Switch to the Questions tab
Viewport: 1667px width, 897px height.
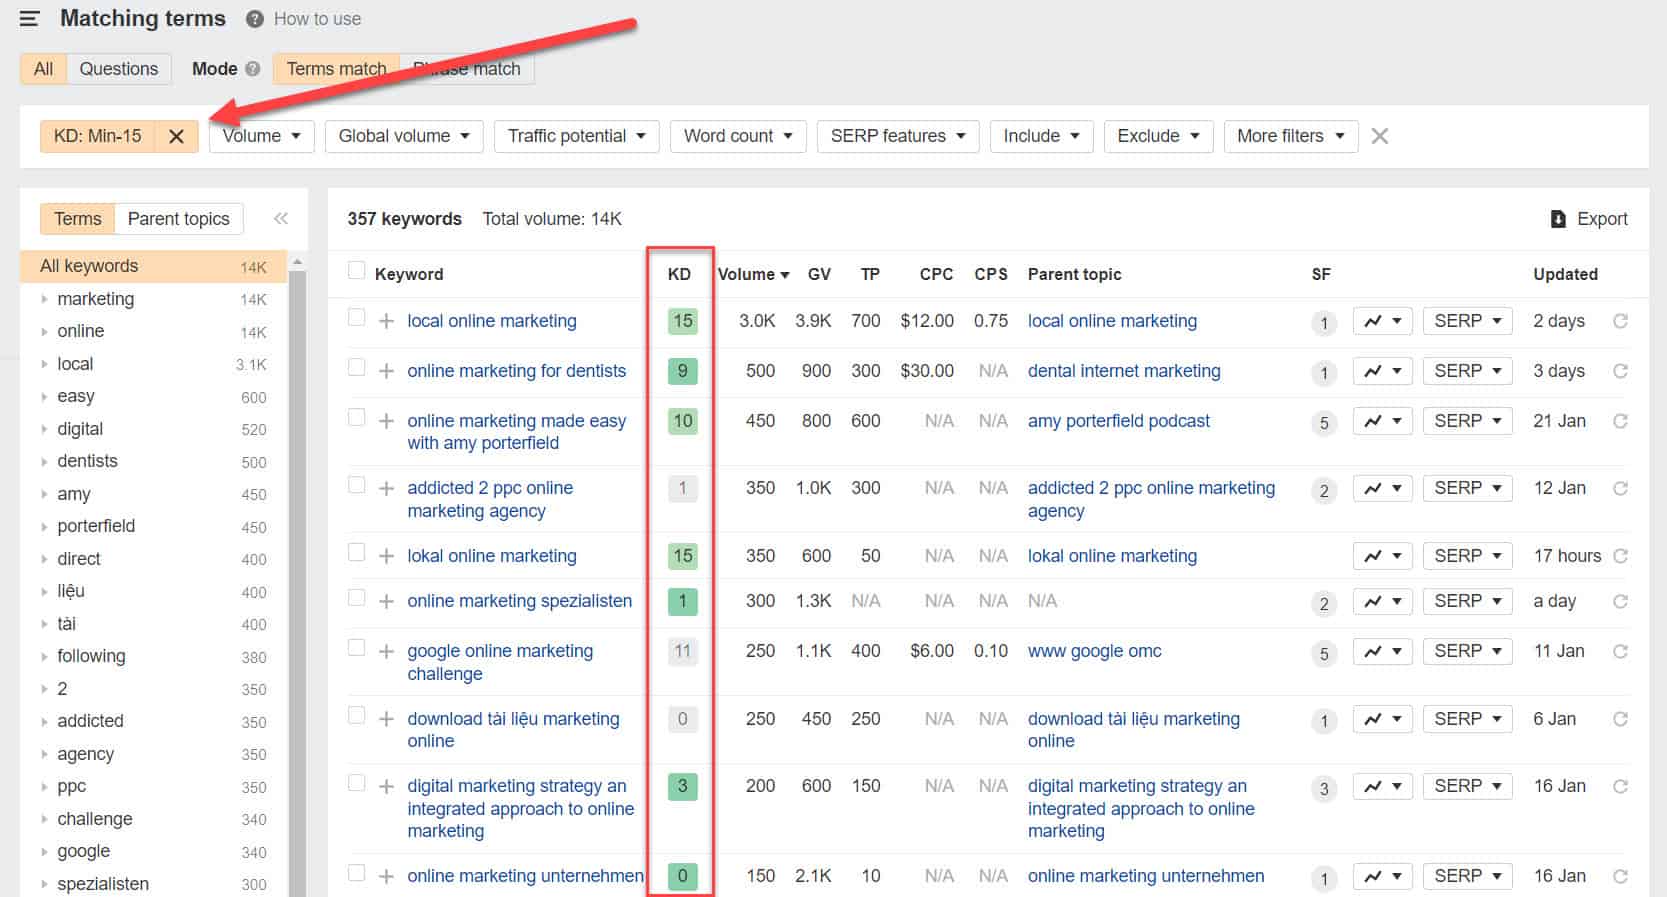coord(119,69)
